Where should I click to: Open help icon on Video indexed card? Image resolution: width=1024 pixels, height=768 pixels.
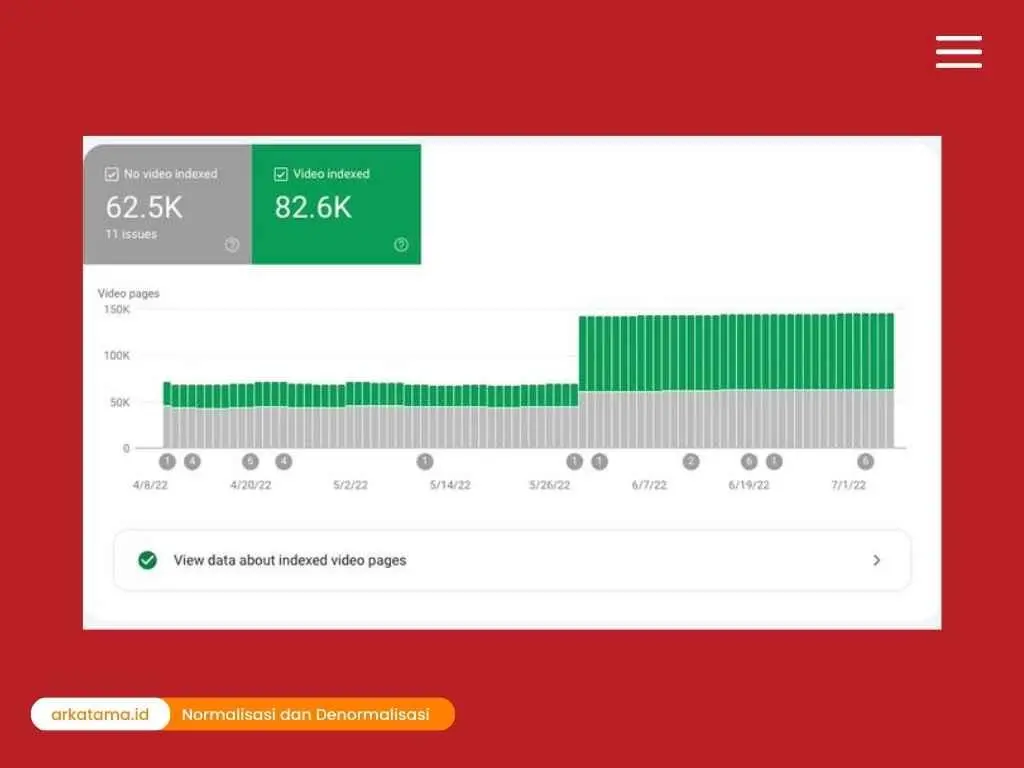coord(401,244)
